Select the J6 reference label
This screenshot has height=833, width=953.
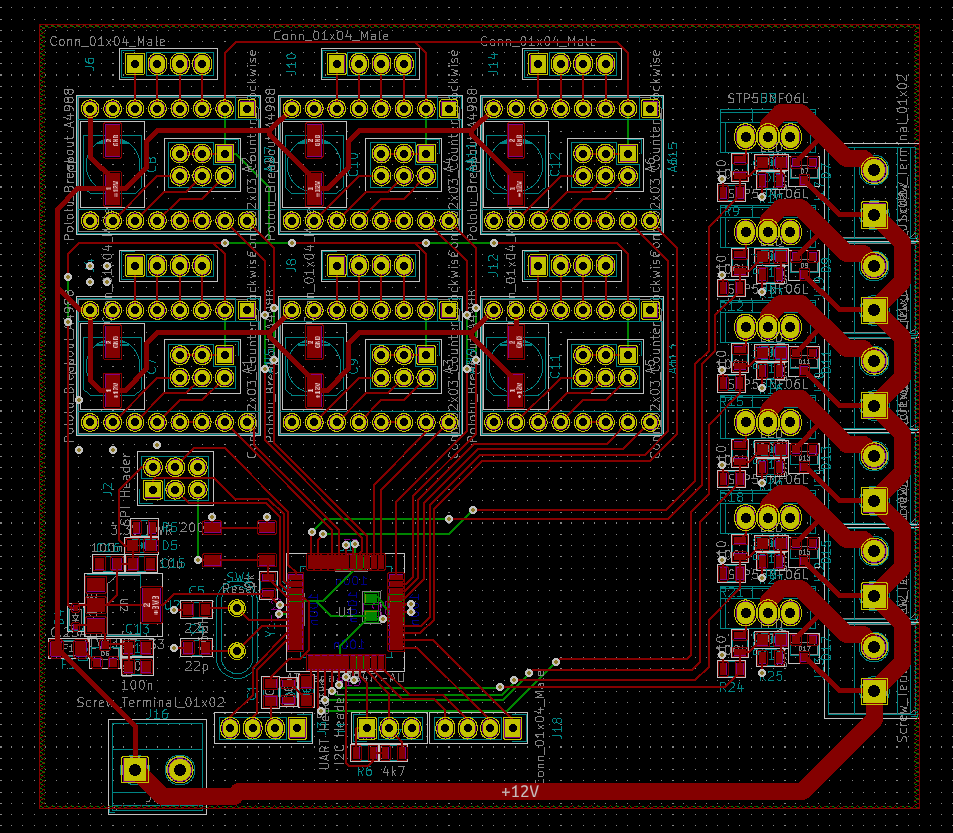[x=89, y=63]
